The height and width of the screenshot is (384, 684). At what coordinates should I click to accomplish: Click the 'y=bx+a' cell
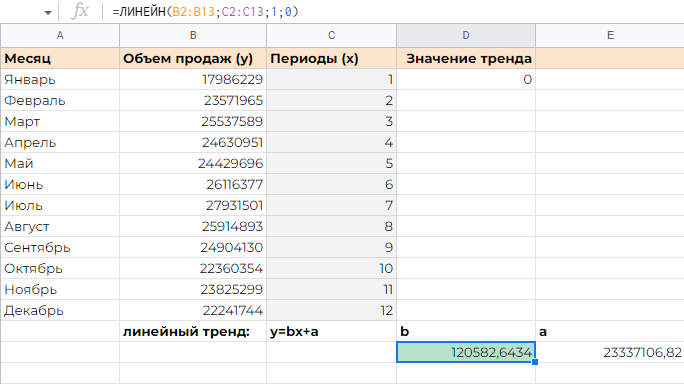(x=332, y=332)
